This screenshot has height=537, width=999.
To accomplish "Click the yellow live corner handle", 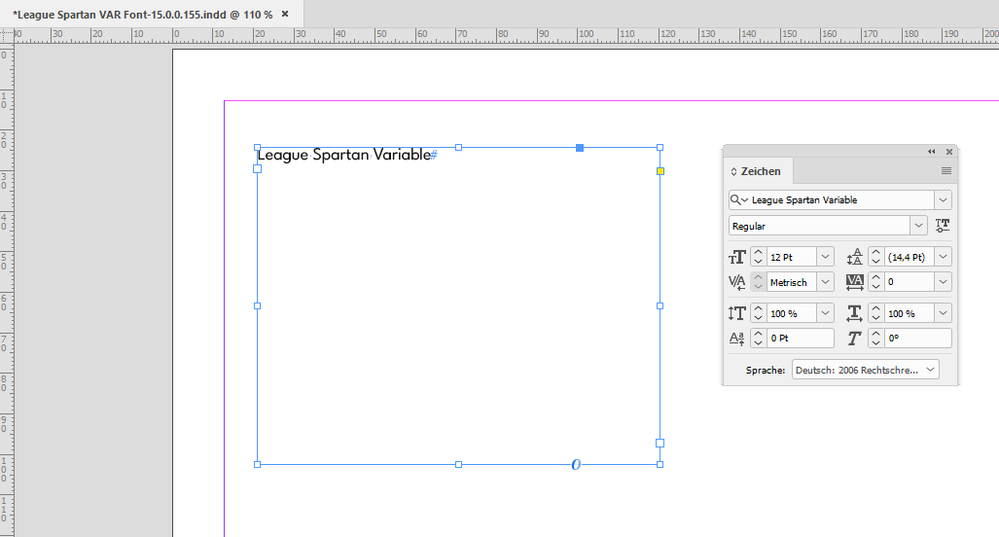I will point(660,171).
